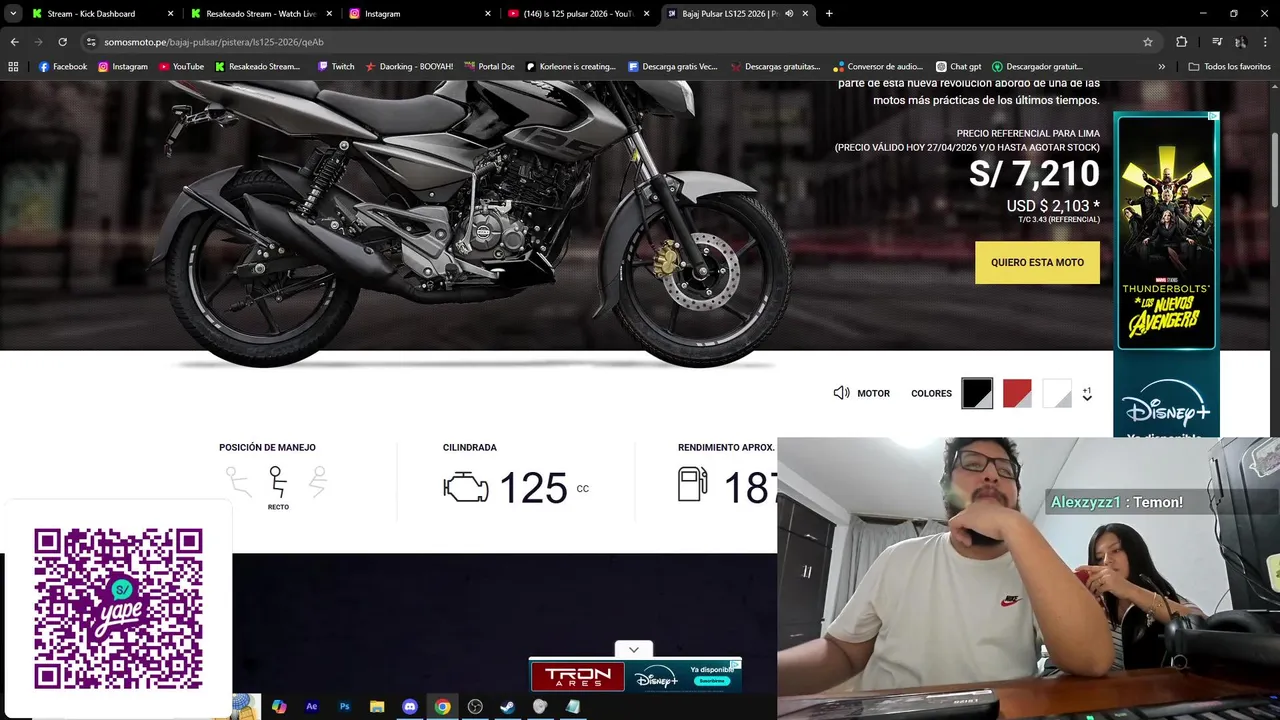Open OBS Studio from the taskbar
This screenshot has height=720, width=1280.
click(475, 706)
